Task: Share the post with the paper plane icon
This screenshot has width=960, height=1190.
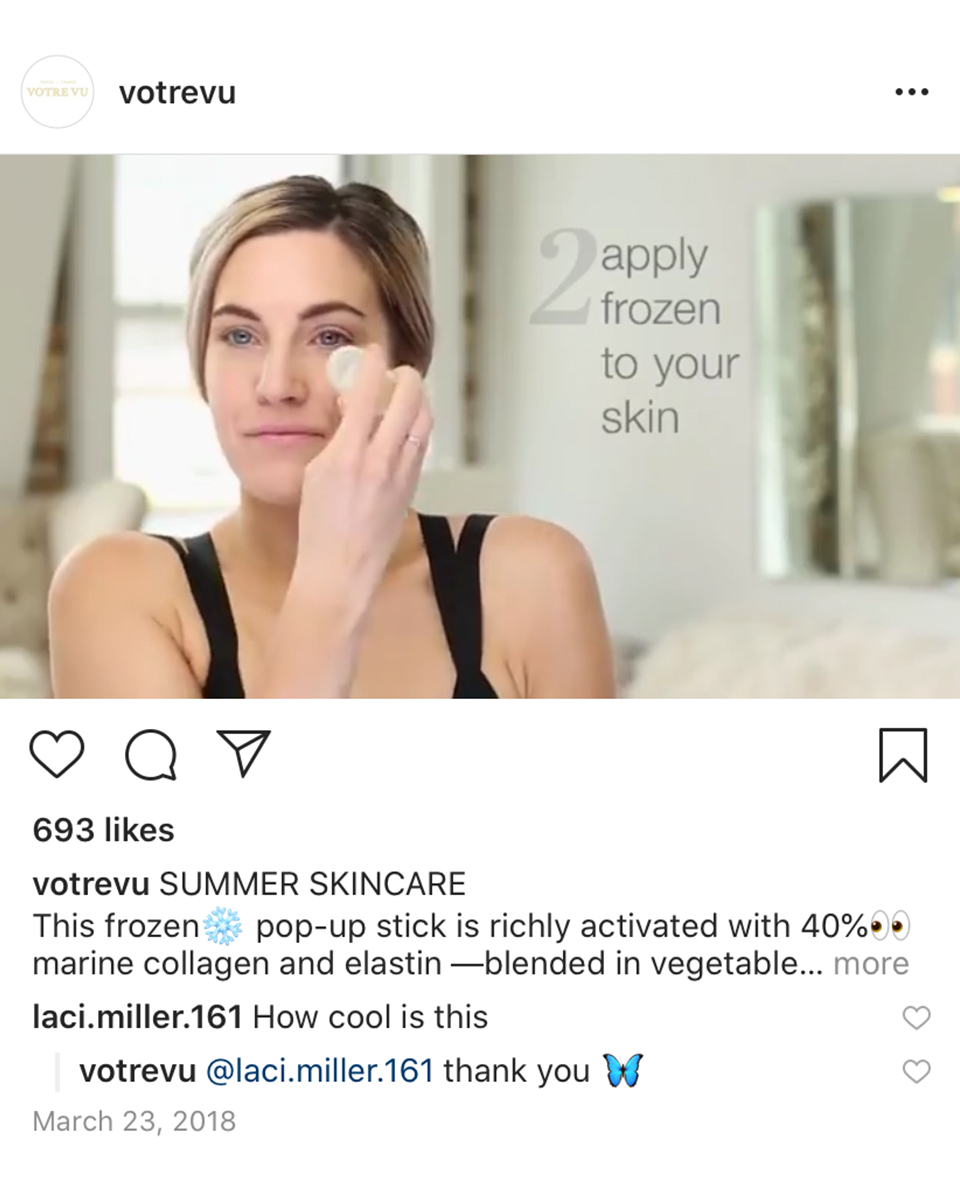Action: [244, 753]
